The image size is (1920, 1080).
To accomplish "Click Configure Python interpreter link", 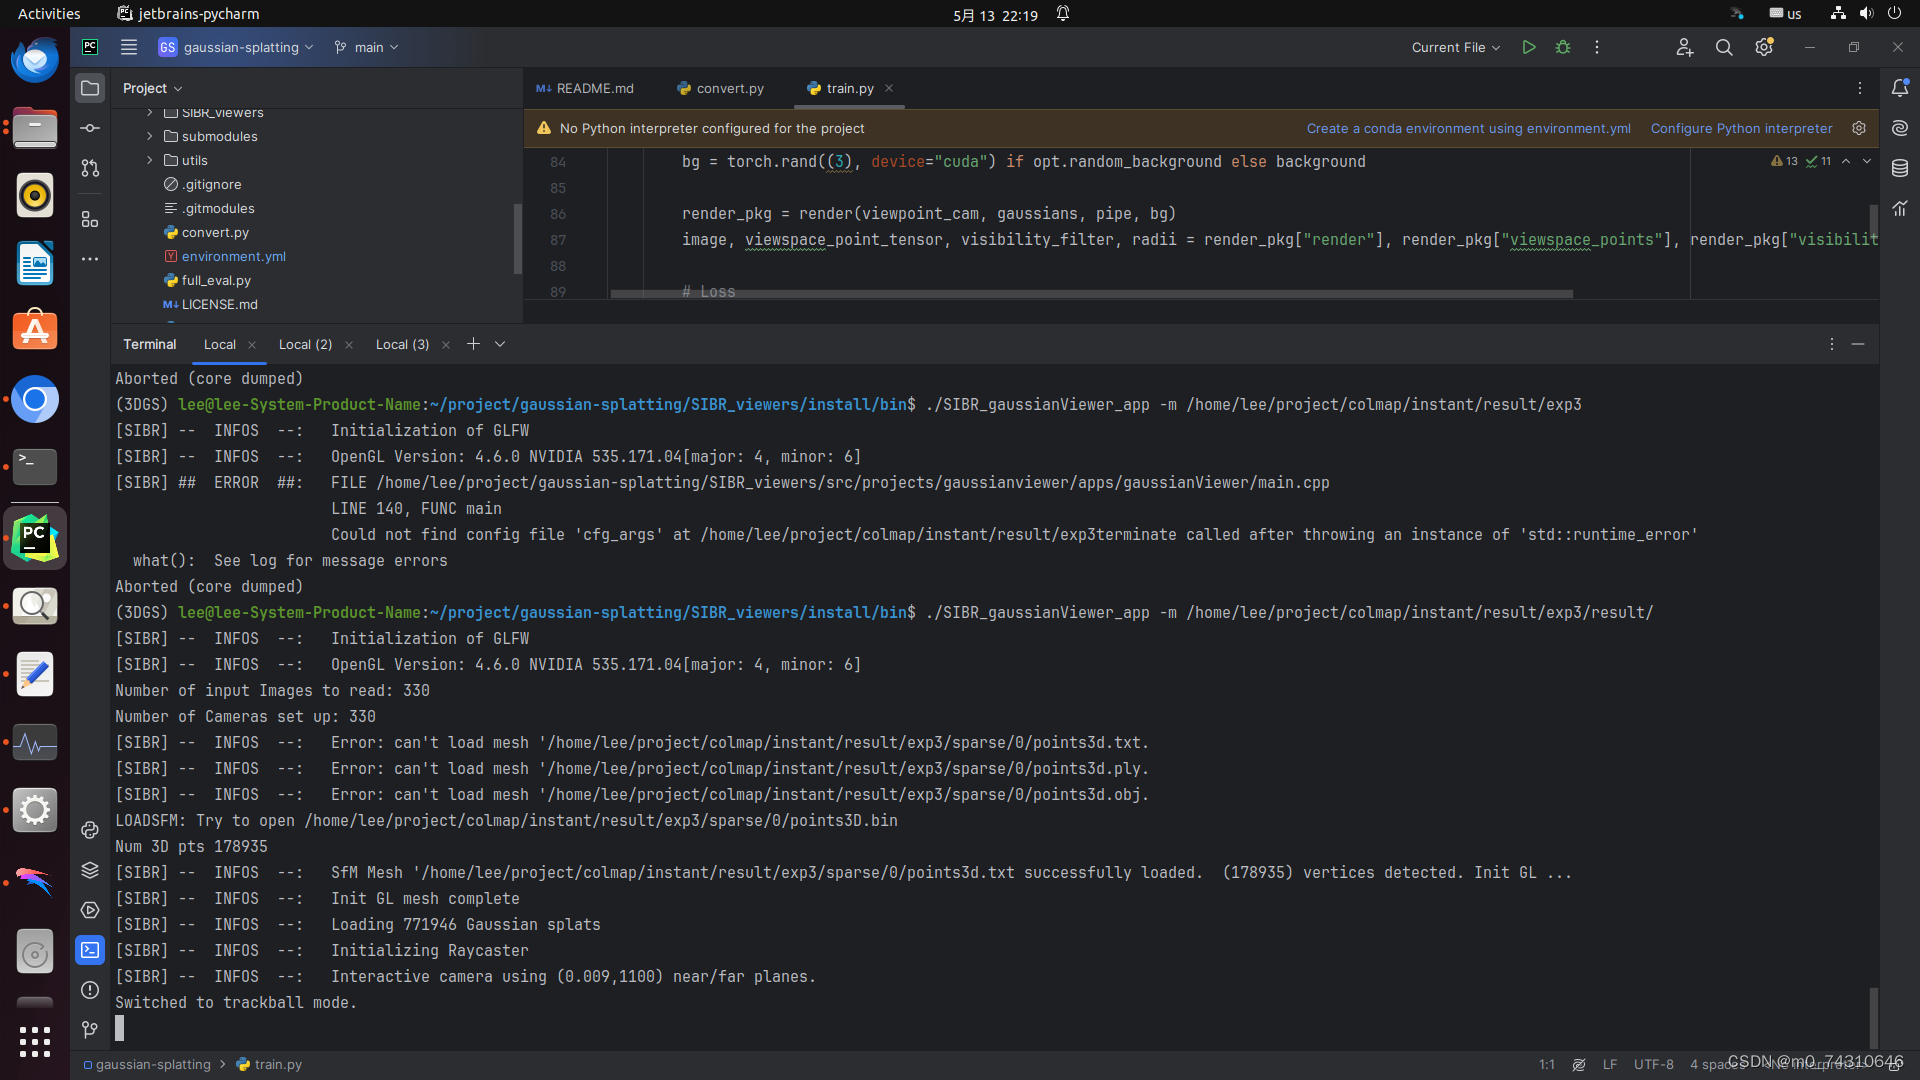I will click(x=1741, y=128).
